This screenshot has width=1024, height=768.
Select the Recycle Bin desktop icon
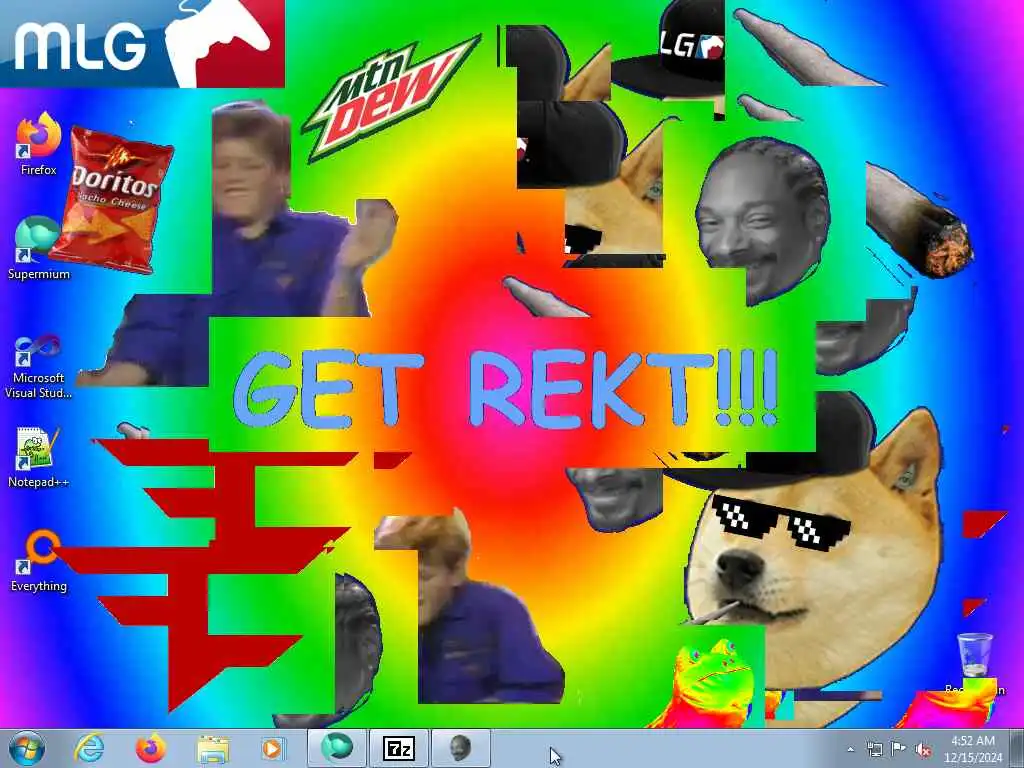click(x=974, y=663)
